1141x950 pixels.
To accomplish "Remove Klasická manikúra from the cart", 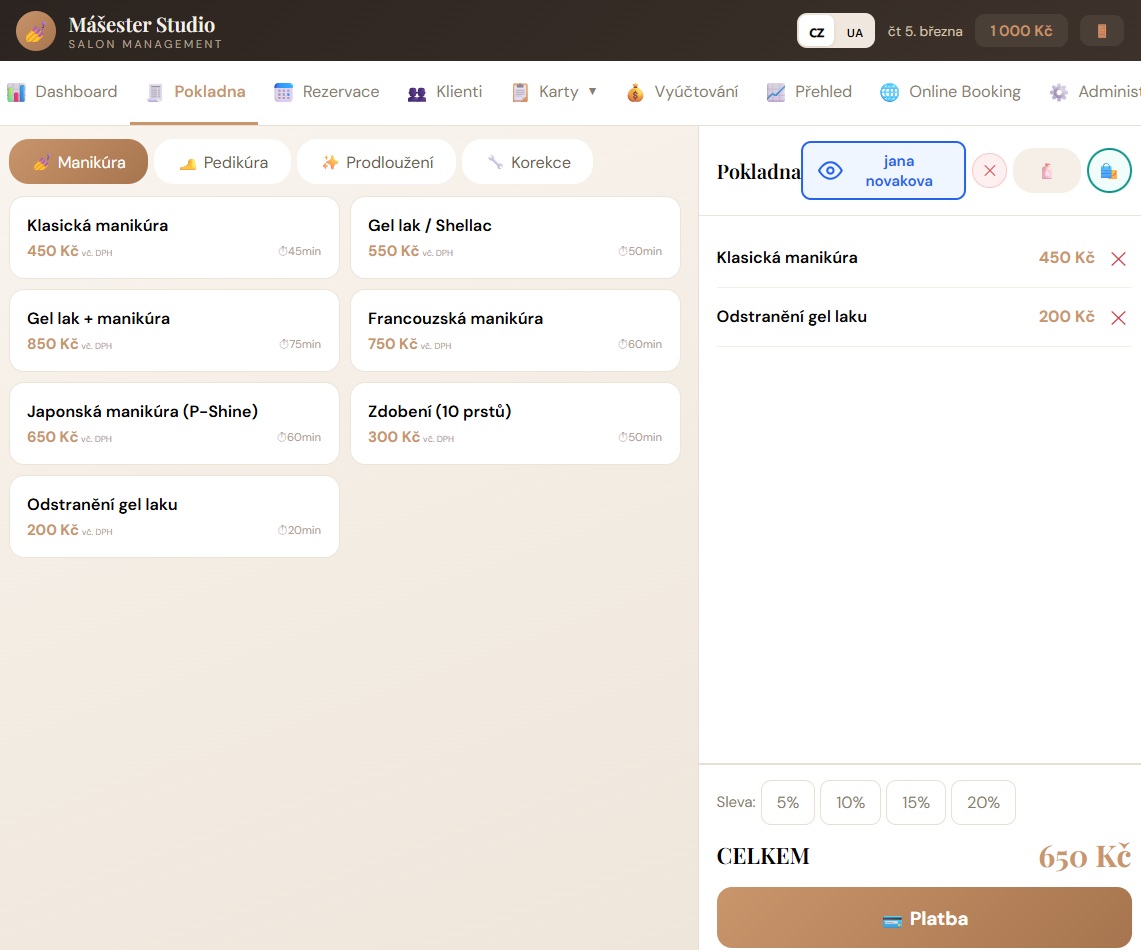I will [x=1118, y=259].
